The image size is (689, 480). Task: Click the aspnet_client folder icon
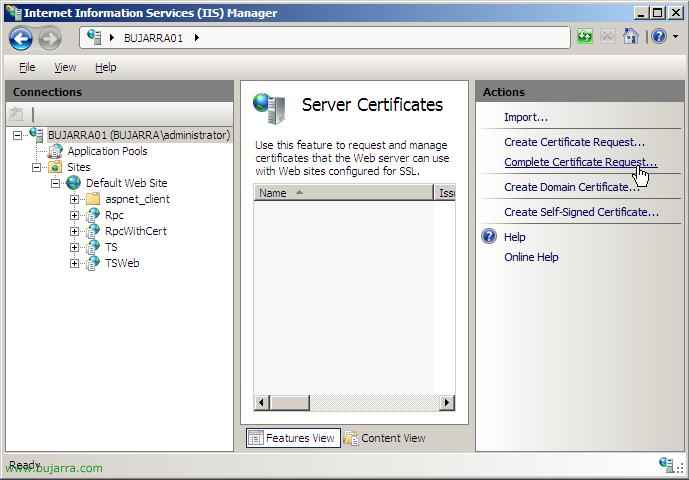pyautogui.click(x=93, y=199)
